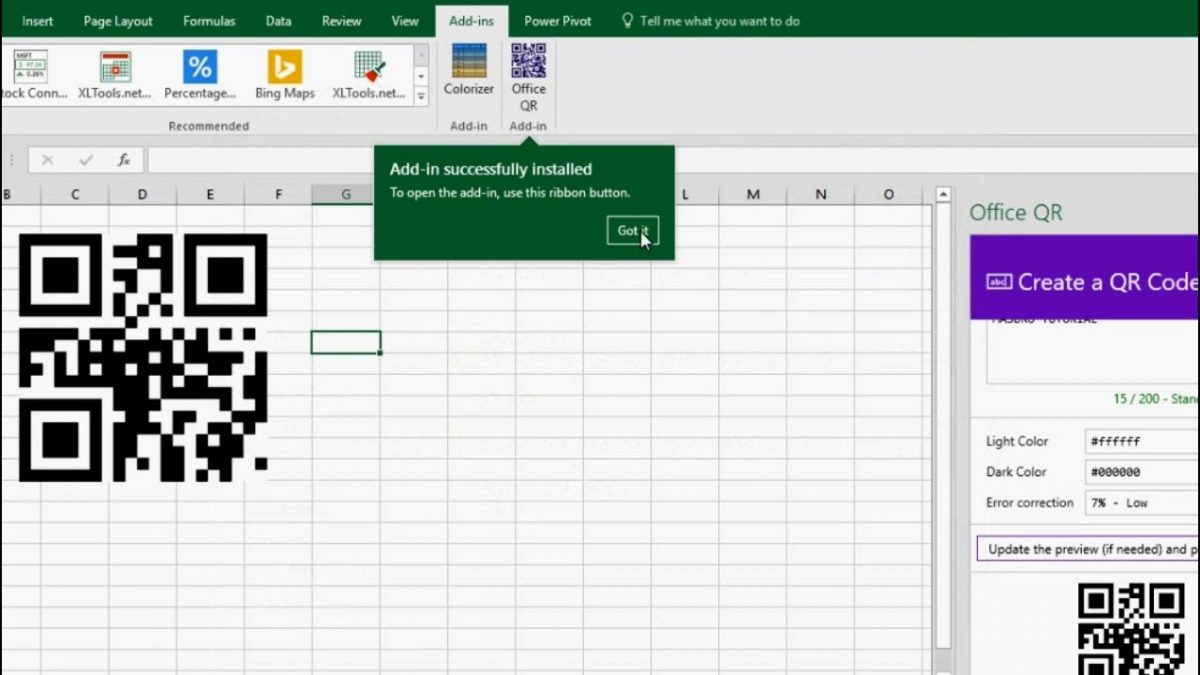Select column F header

pos(278,194)
